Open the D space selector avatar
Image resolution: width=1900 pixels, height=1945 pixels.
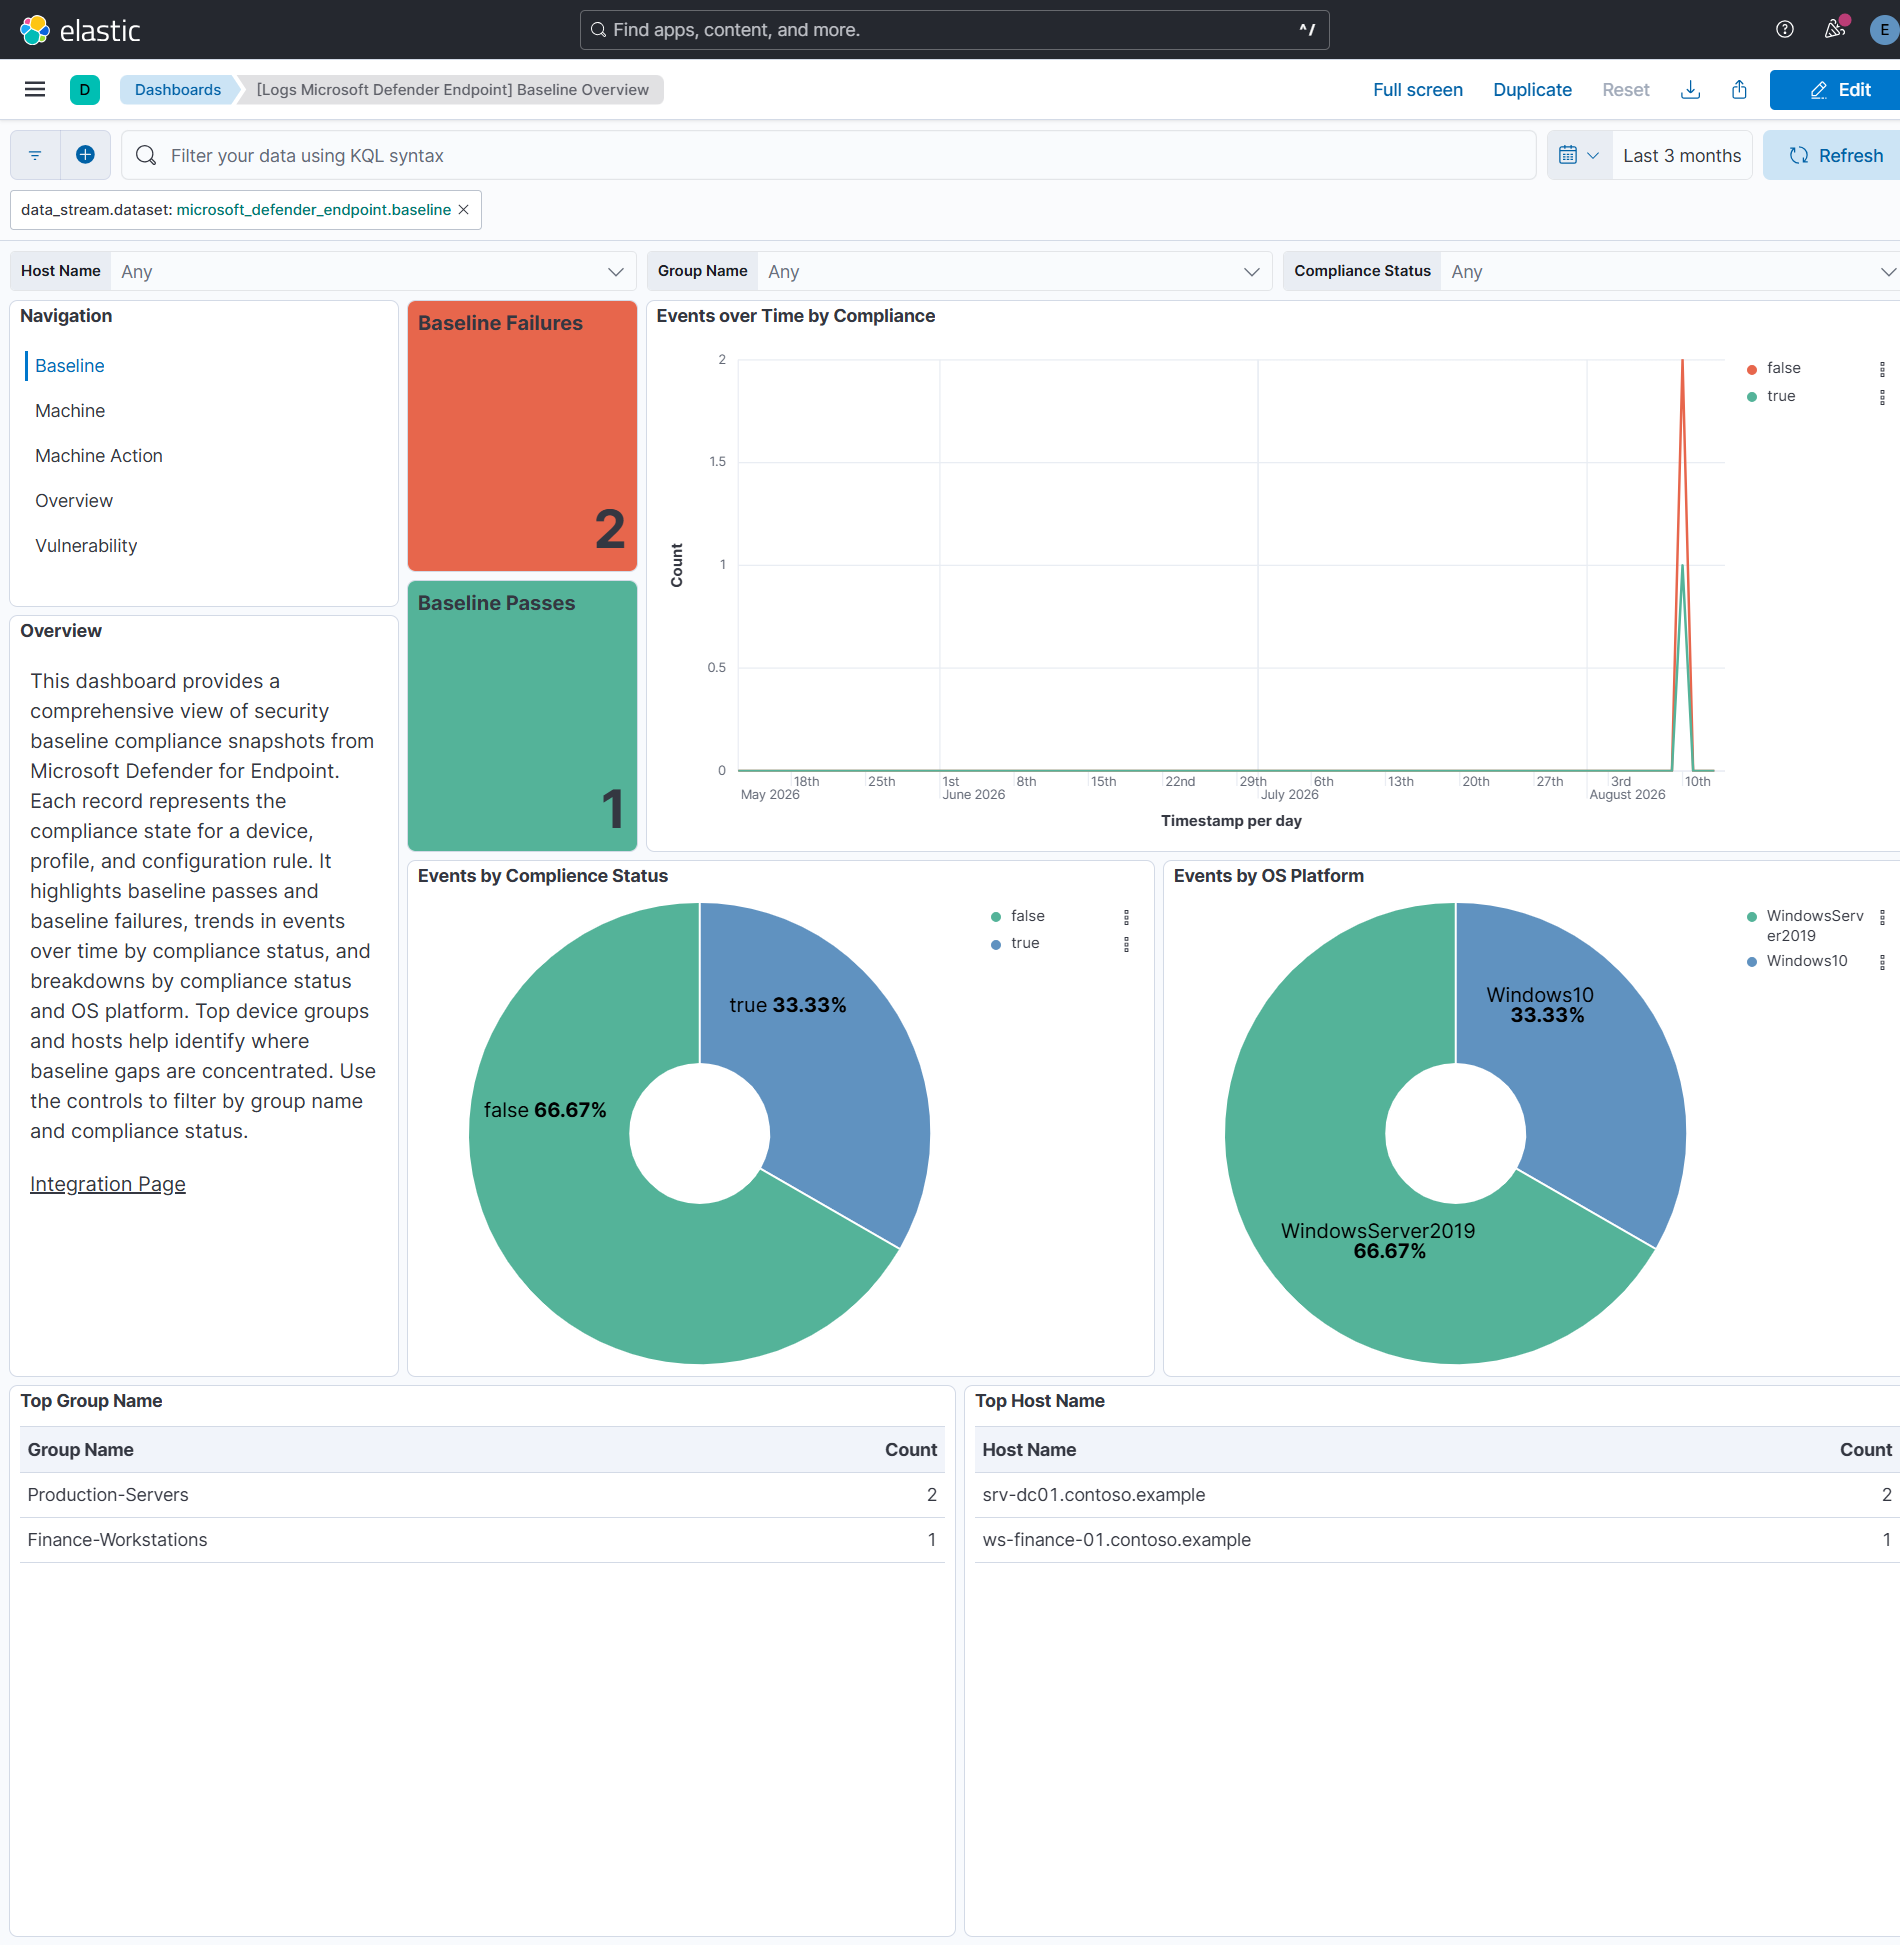pos(85,90)
